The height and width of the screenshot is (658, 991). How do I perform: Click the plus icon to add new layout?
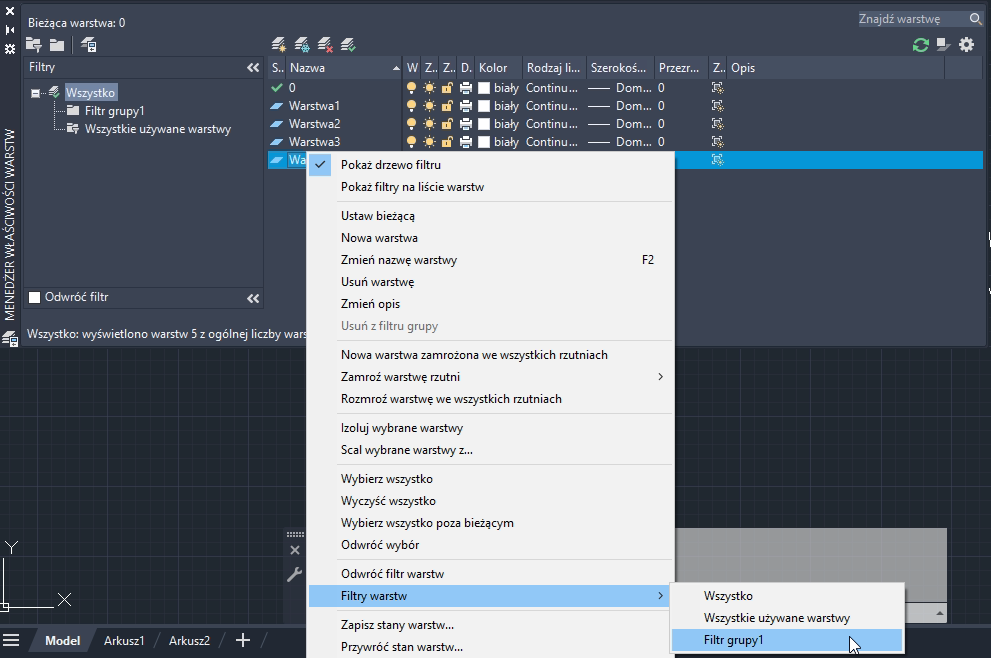click(243, 640)
